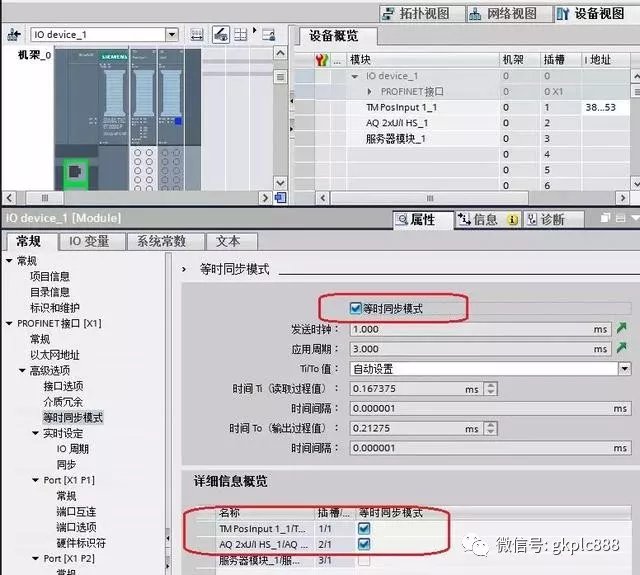Screen dimensions: 640x575
Task: Click the topology icon on 拓扑视图 tab
Action: [x=390, y=13]
